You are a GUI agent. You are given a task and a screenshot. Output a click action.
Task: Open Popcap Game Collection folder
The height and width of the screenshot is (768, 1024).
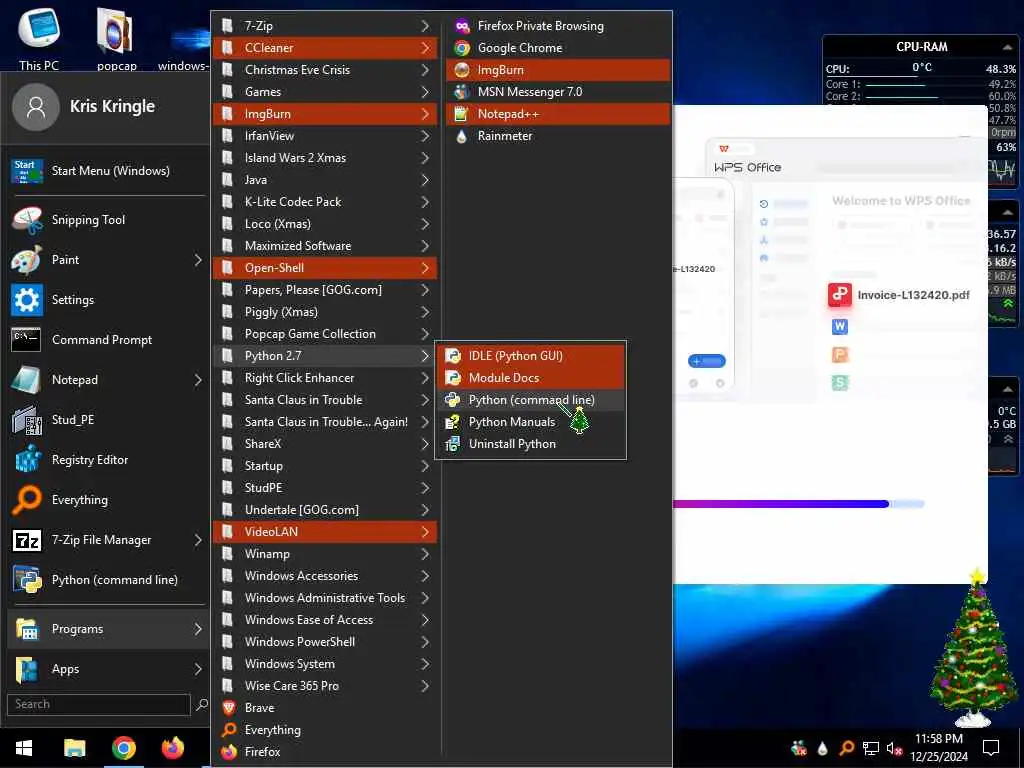(x=325, y=334)
